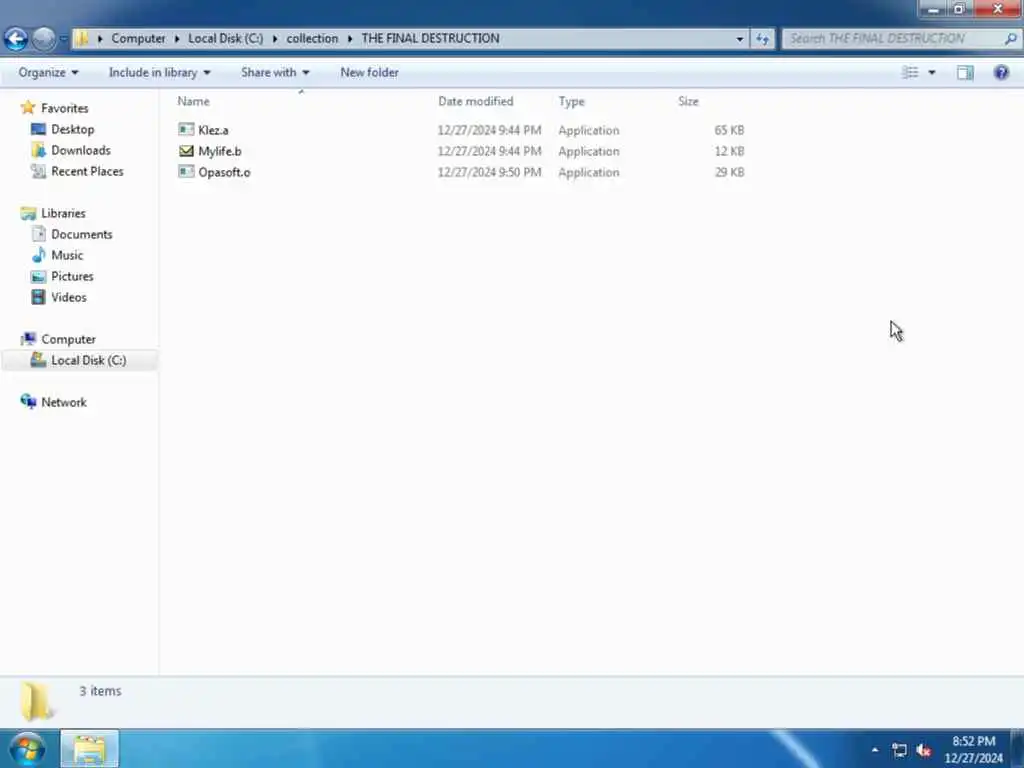The width and height of the screenshot is (1024, 768).
Task: Show hidden icons in the system tray
Action: click(874, 750)
